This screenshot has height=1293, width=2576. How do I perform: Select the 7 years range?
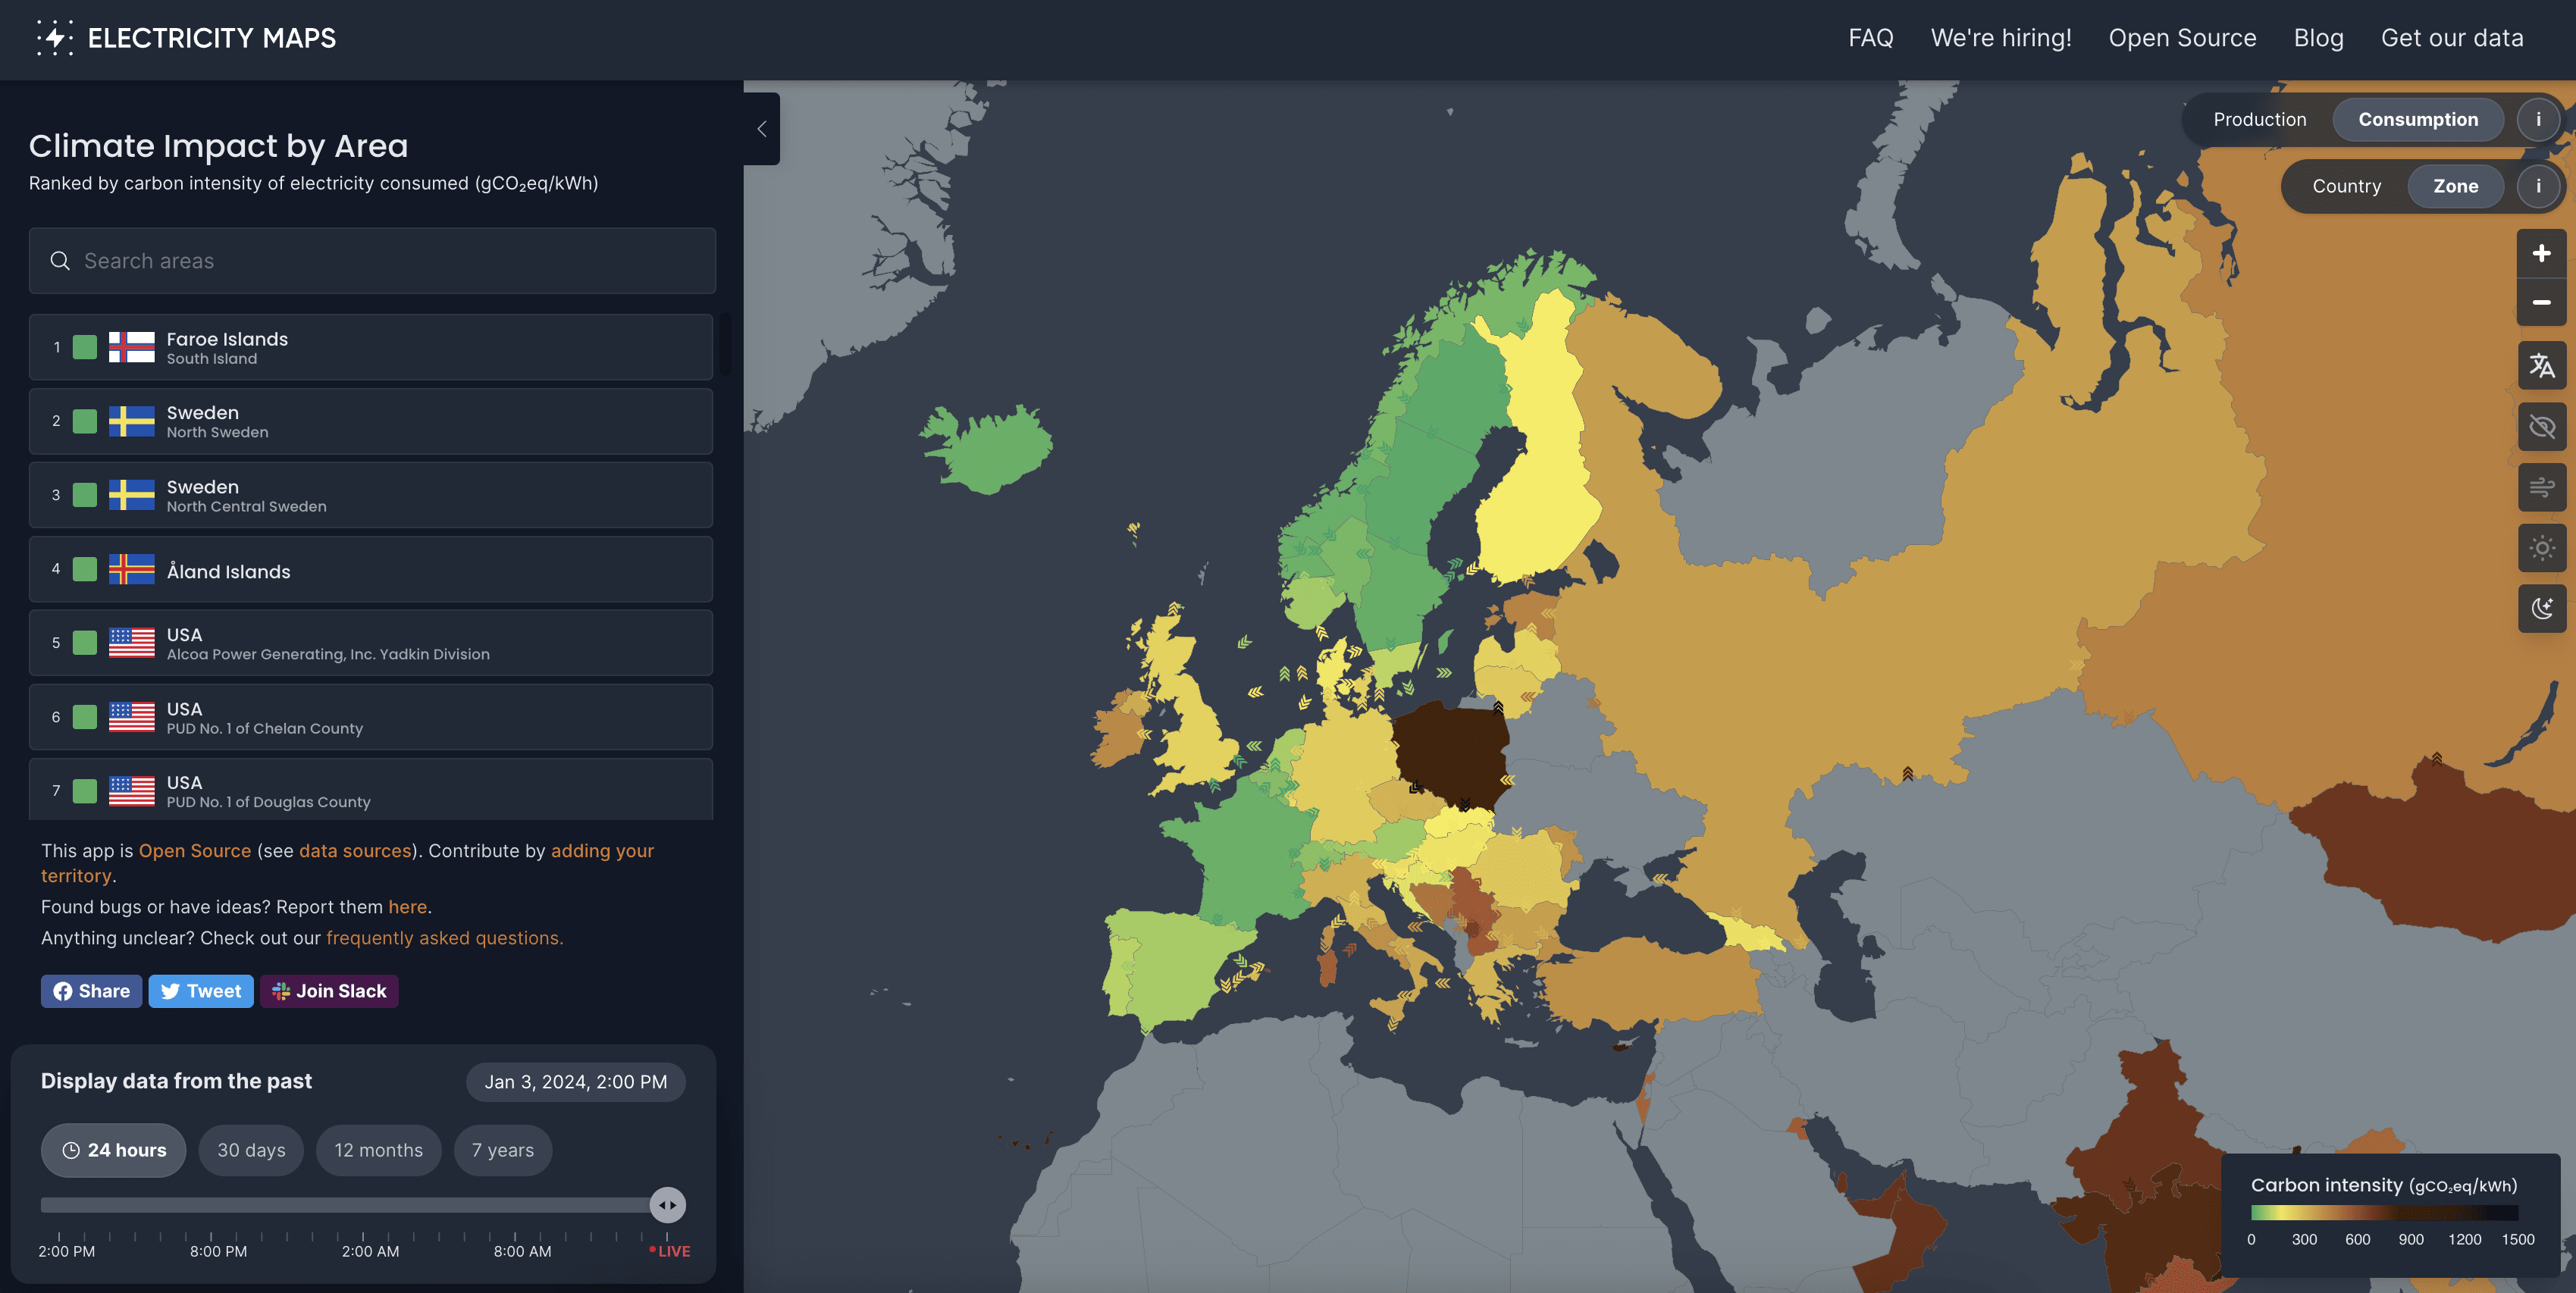click(503, 1150)
